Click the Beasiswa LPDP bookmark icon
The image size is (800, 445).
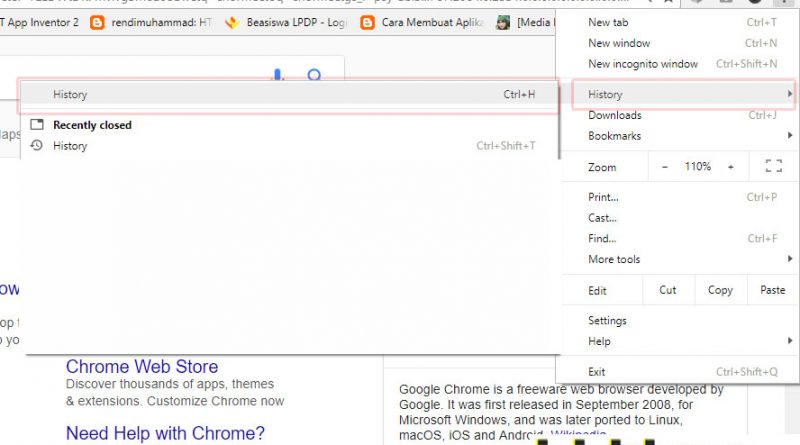tap(232, 22)
